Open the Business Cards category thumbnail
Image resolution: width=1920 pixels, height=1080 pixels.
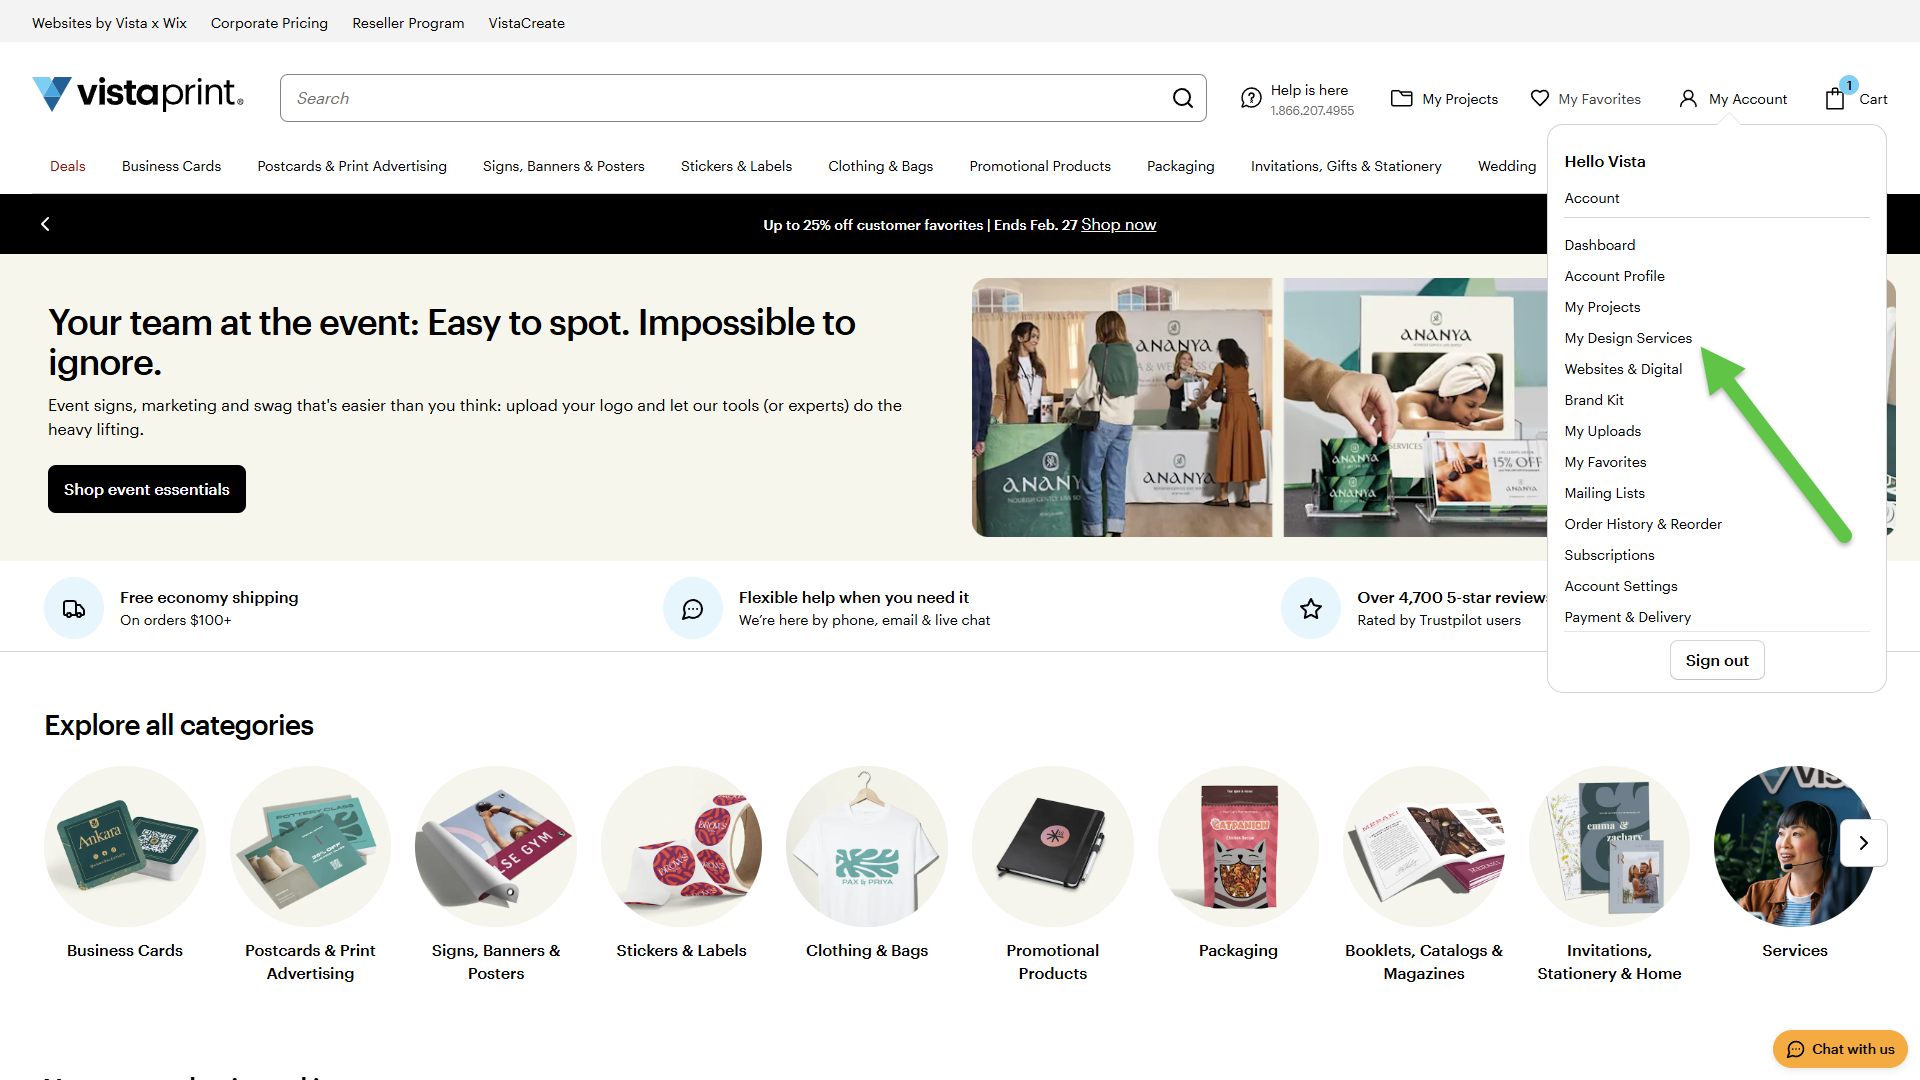pos(125,846)
